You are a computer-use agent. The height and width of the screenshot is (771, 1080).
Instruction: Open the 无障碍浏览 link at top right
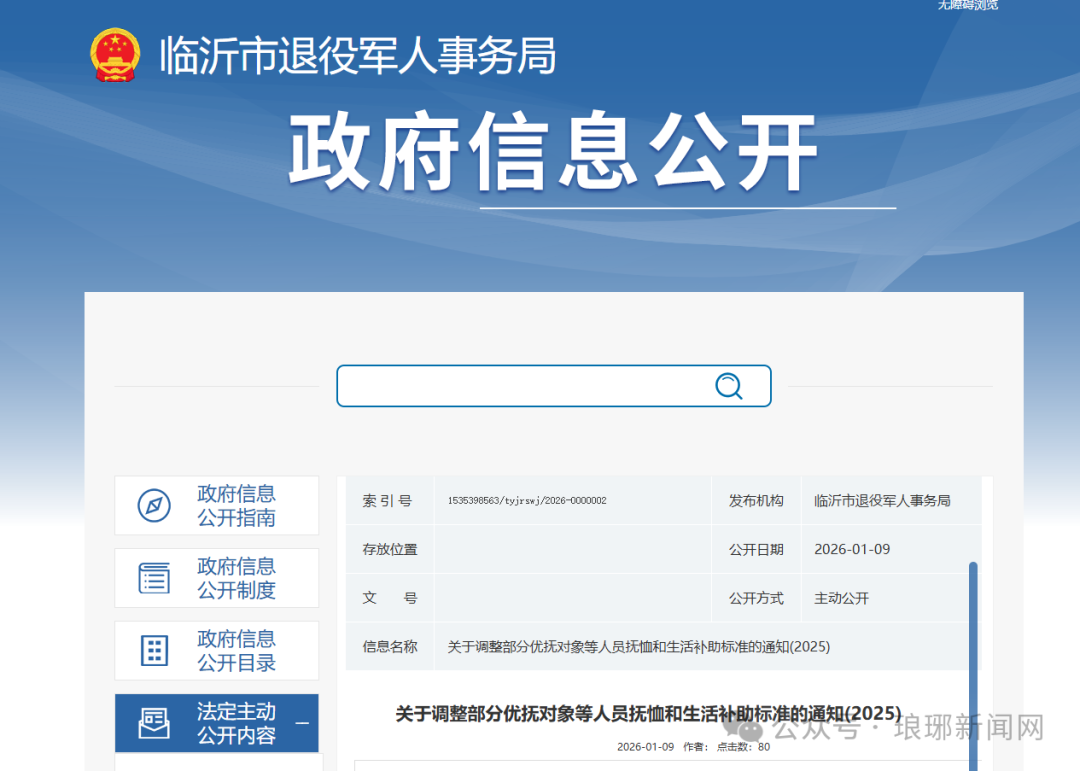pos(967,6)
